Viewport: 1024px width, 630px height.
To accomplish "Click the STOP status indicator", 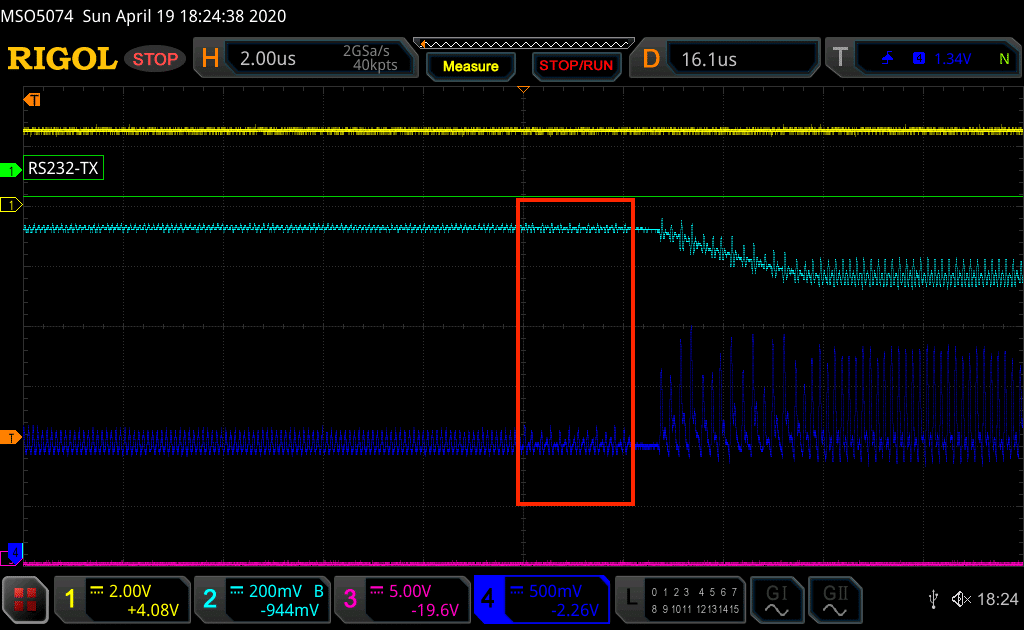I will tap(156, 59).
